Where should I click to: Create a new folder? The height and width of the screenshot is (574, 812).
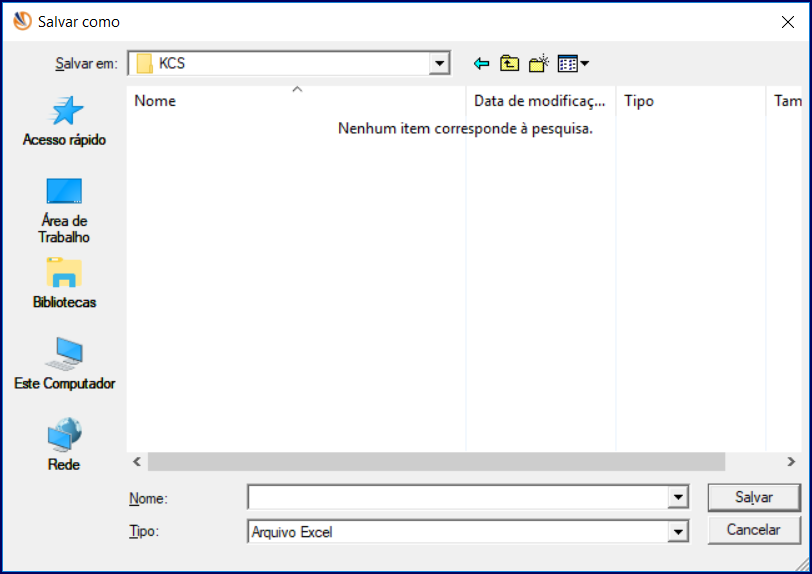(x=539, y=63)
